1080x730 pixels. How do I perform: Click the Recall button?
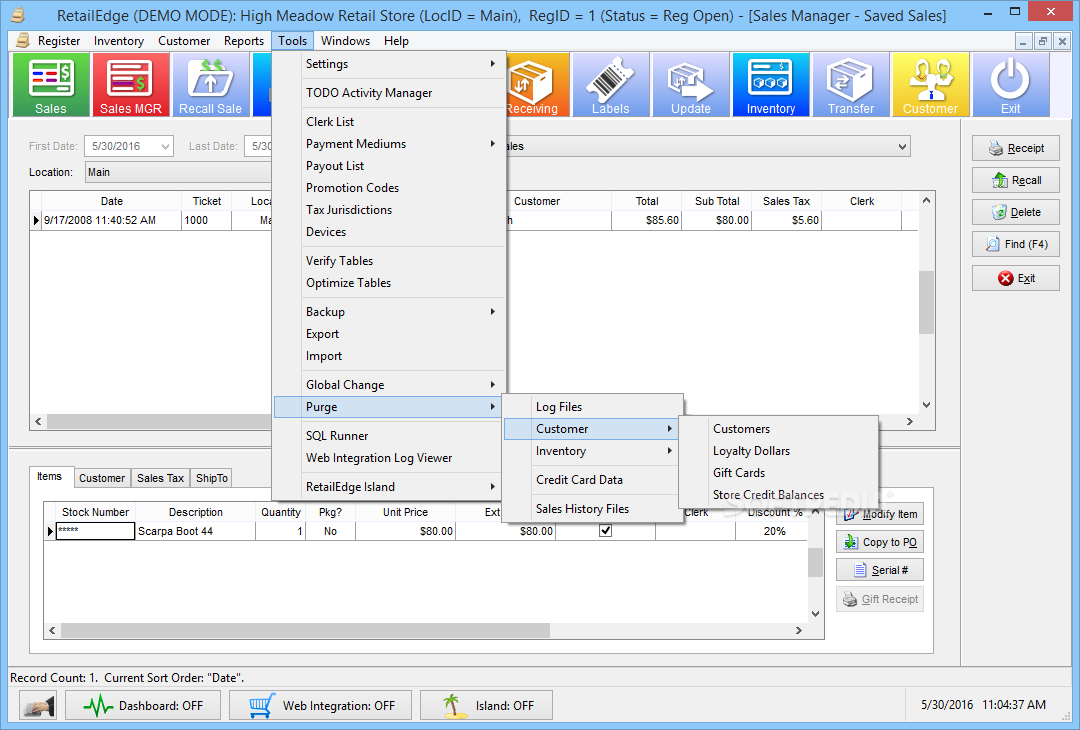click(1015, 180)
